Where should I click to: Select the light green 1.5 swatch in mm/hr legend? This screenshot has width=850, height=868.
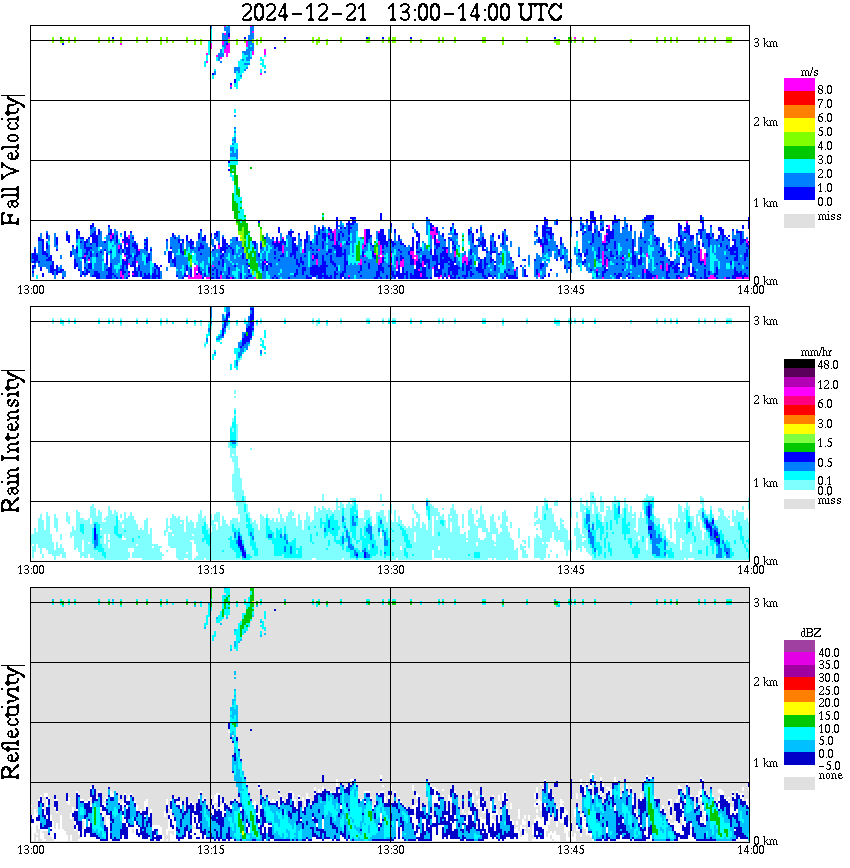(x=799, y=438)
